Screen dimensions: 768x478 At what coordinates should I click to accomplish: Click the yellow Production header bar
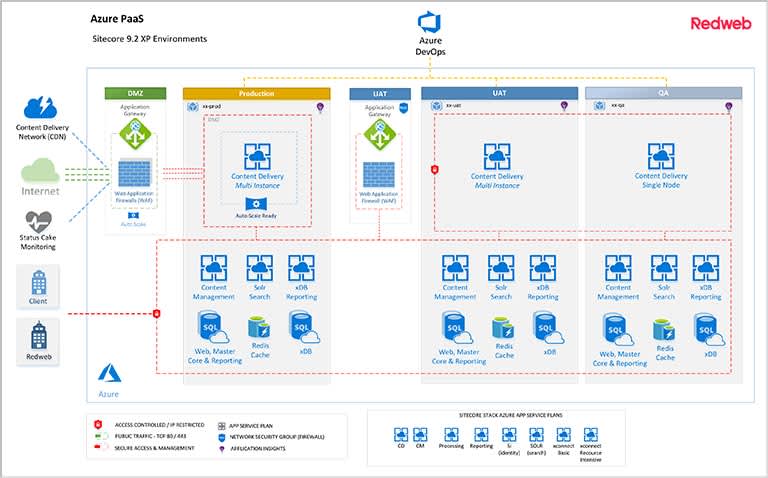257,93
